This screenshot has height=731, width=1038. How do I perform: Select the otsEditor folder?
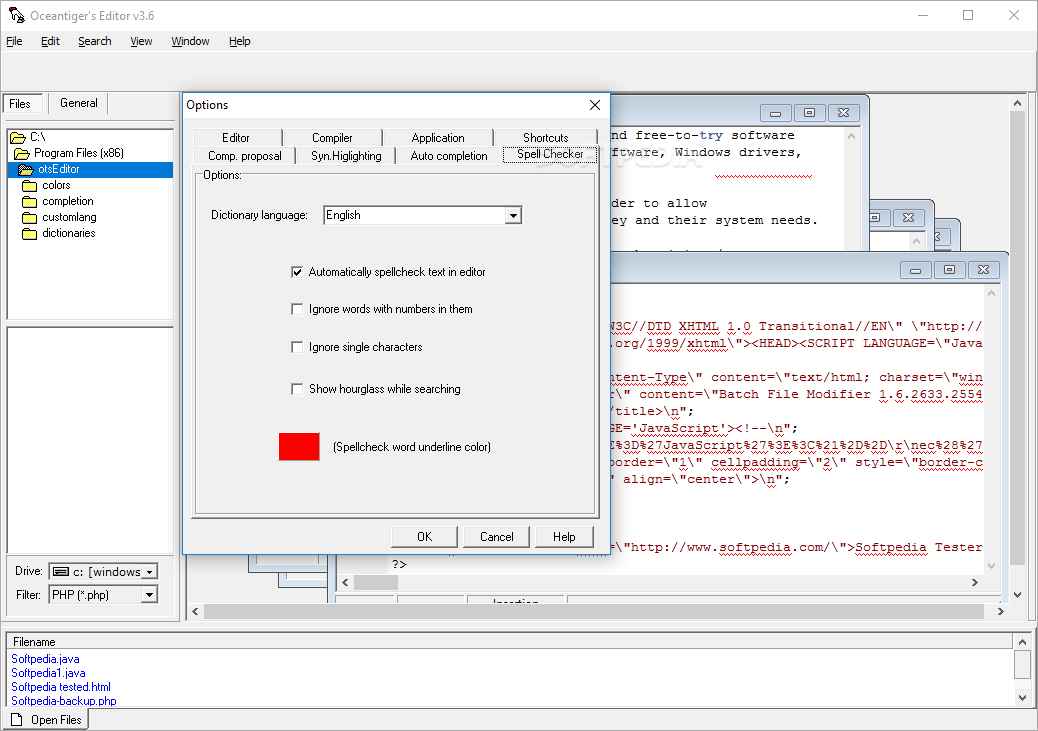coord(90,170)
